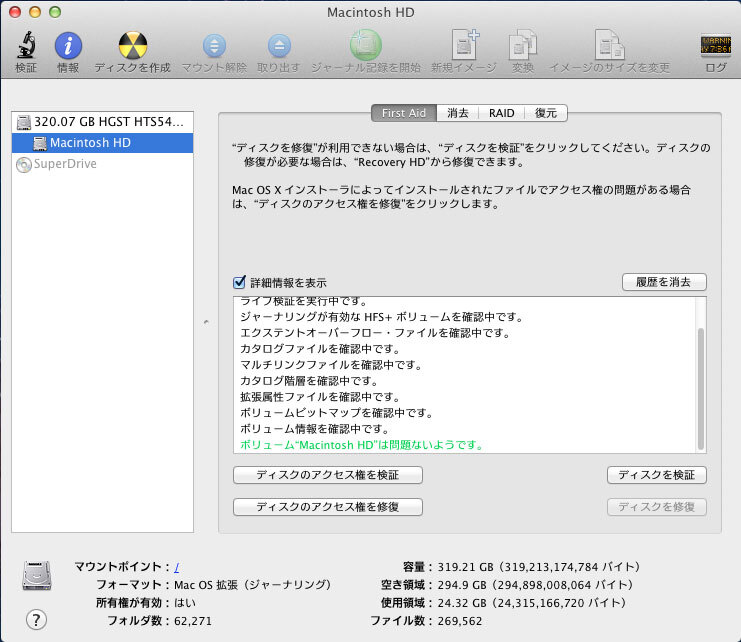This screenshot has width=741, height=642.
Task: Click the green zoom window button
Action: [x=55, y=12]
